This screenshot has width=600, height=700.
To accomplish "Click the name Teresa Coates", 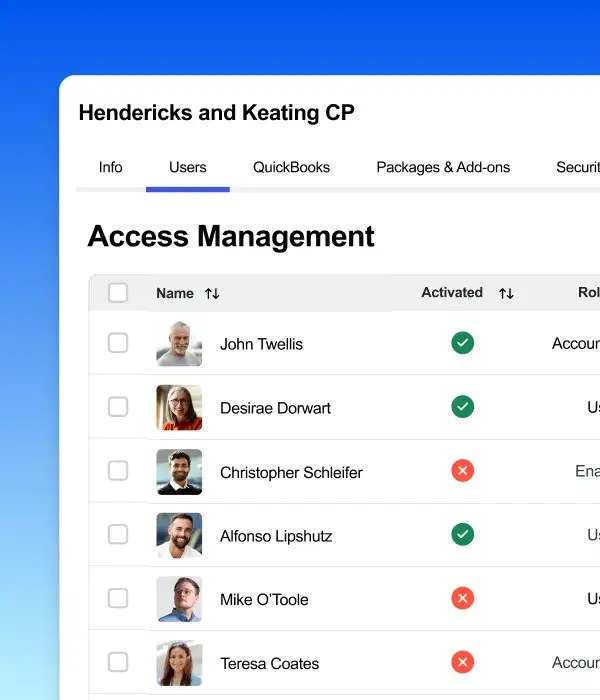I will (269, 663).
